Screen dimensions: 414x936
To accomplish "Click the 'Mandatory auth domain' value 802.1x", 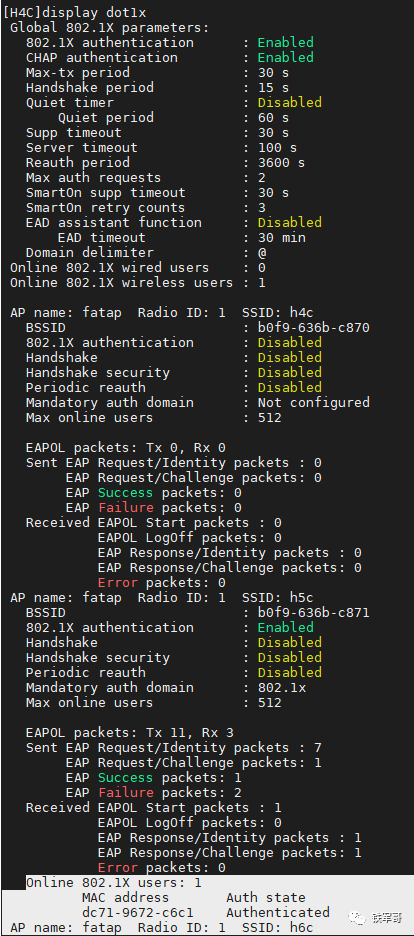I will [282, 687].
